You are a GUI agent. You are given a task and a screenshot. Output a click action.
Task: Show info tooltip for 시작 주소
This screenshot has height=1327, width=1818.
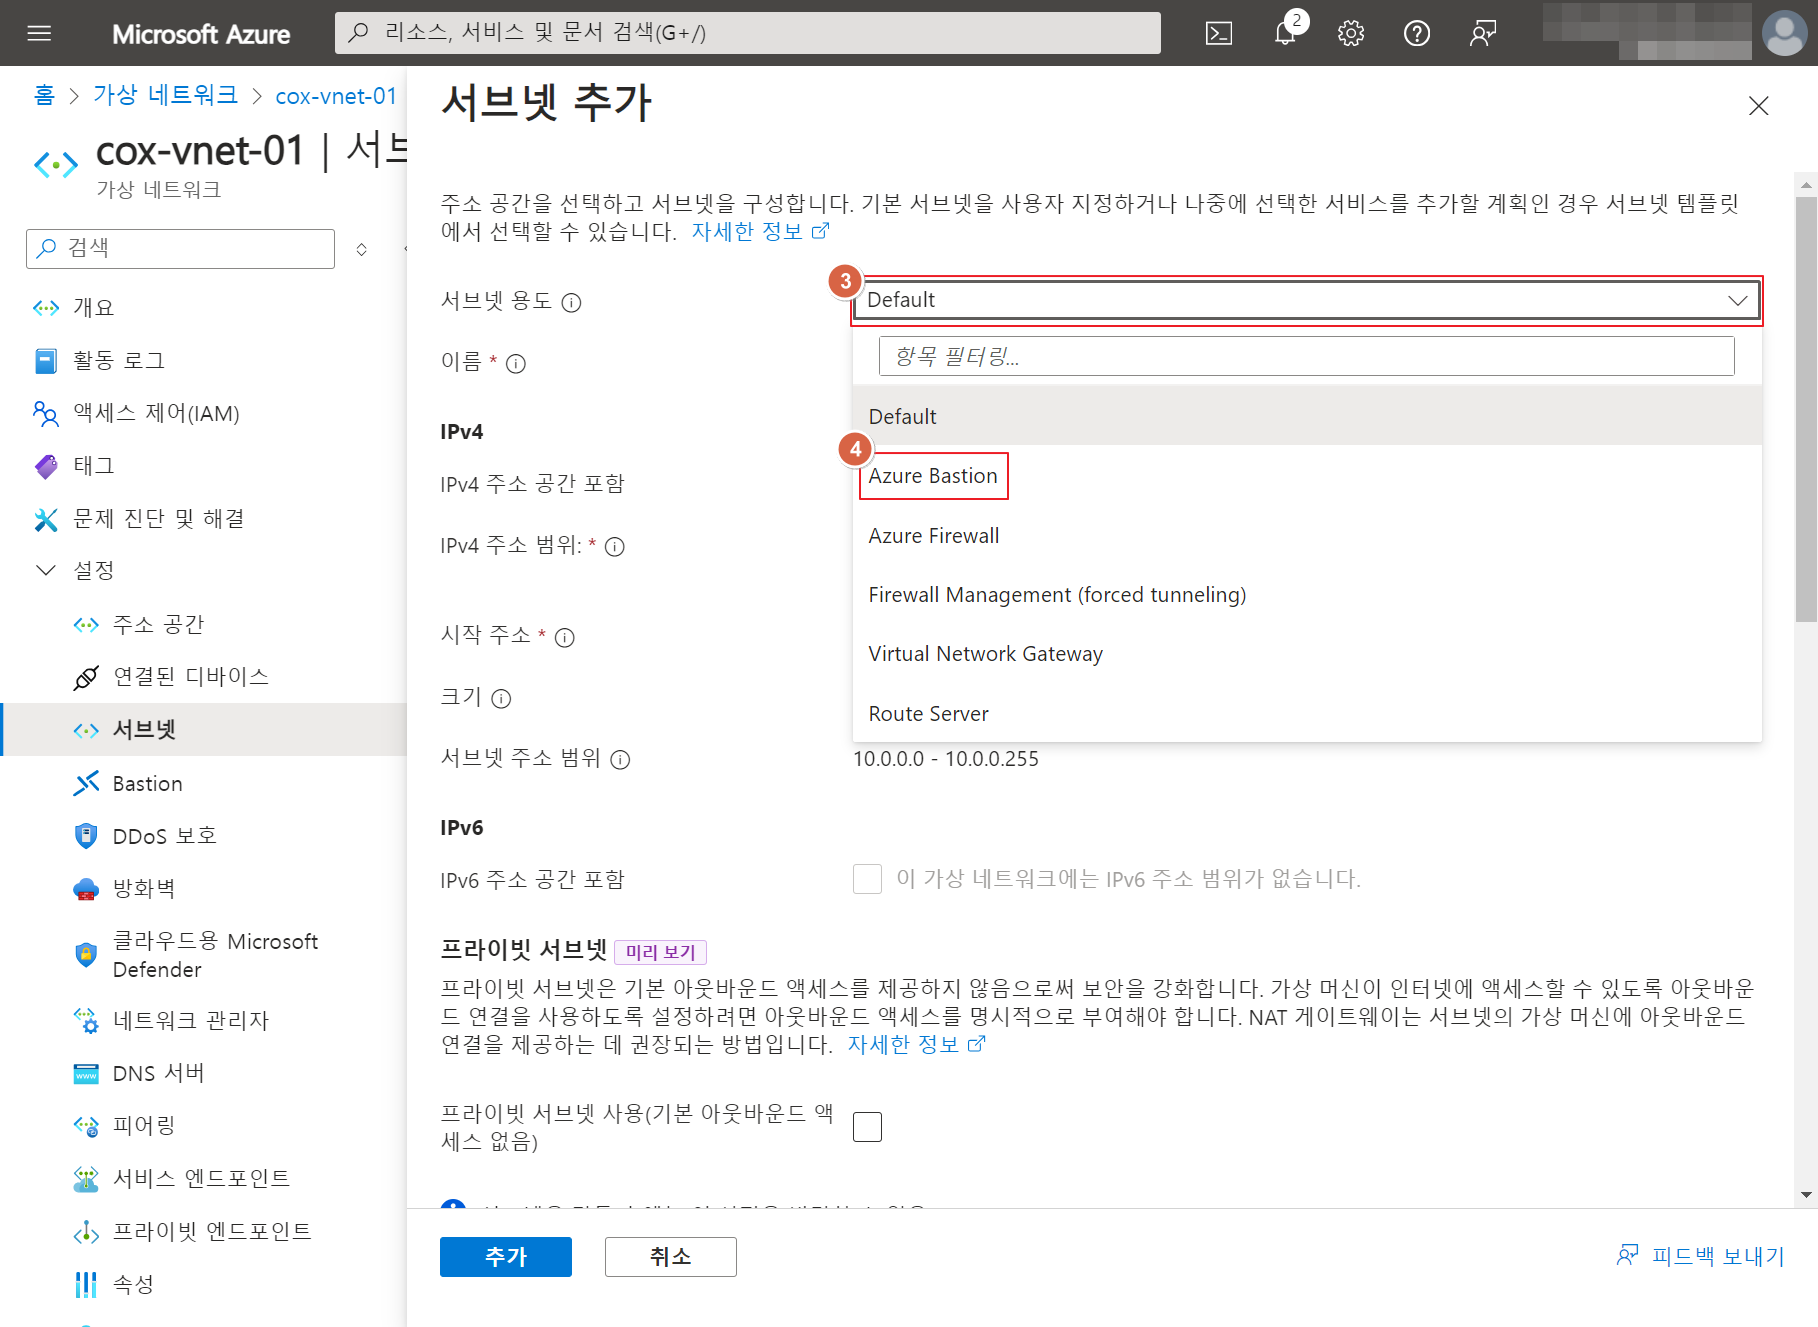(x=565, y=638)
